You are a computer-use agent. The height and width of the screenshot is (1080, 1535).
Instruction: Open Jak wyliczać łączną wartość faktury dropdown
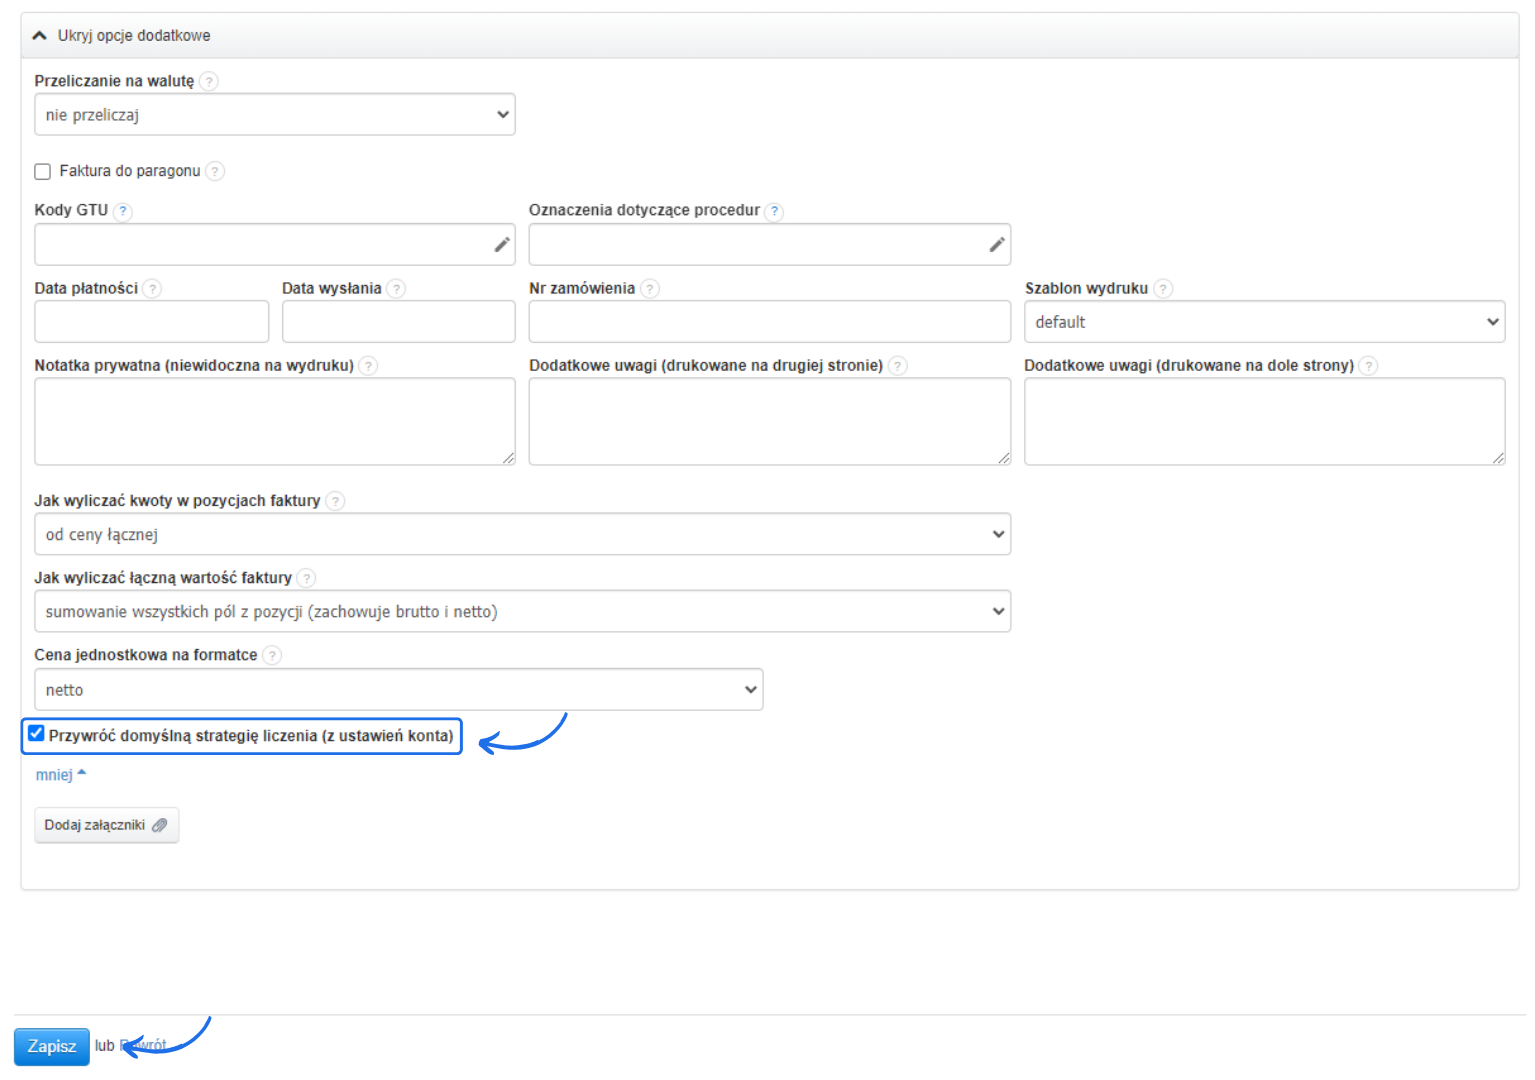click(x=522, y=612)
